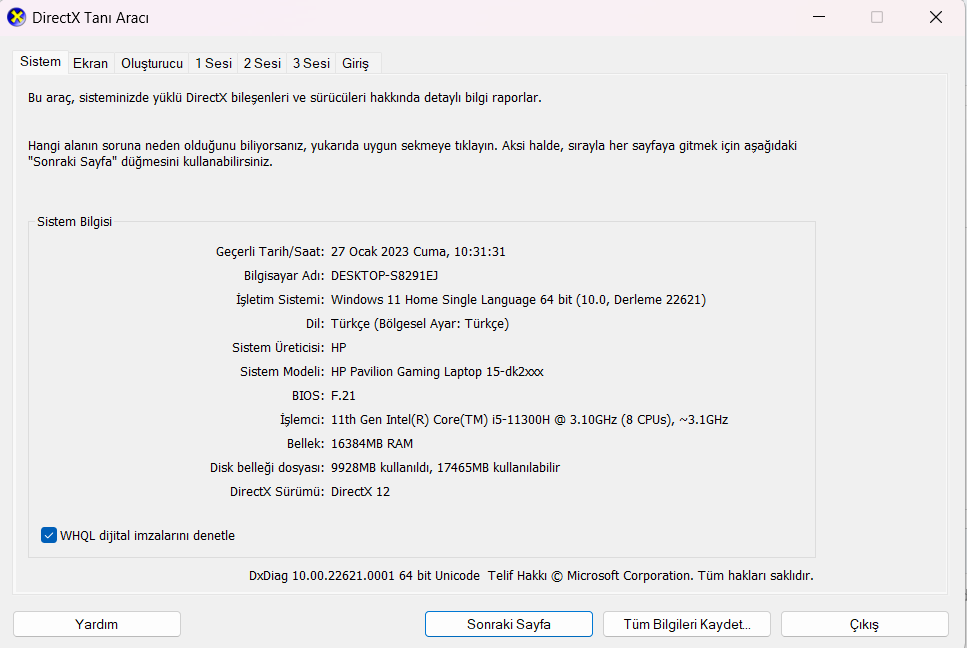The width and height of the screenshot is (967, 648).
Task: Click the İşlemci label
Action: 302,420
